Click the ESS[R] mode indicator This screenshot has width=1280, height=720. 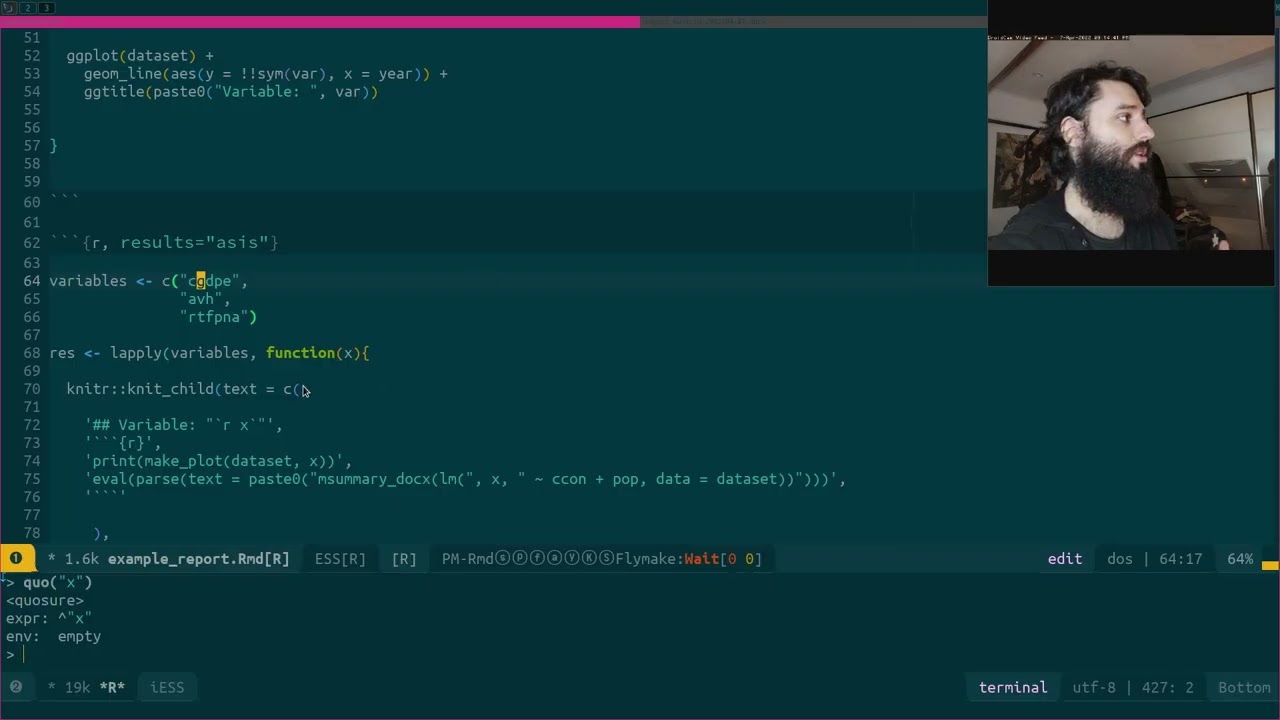tap(340, 559)
